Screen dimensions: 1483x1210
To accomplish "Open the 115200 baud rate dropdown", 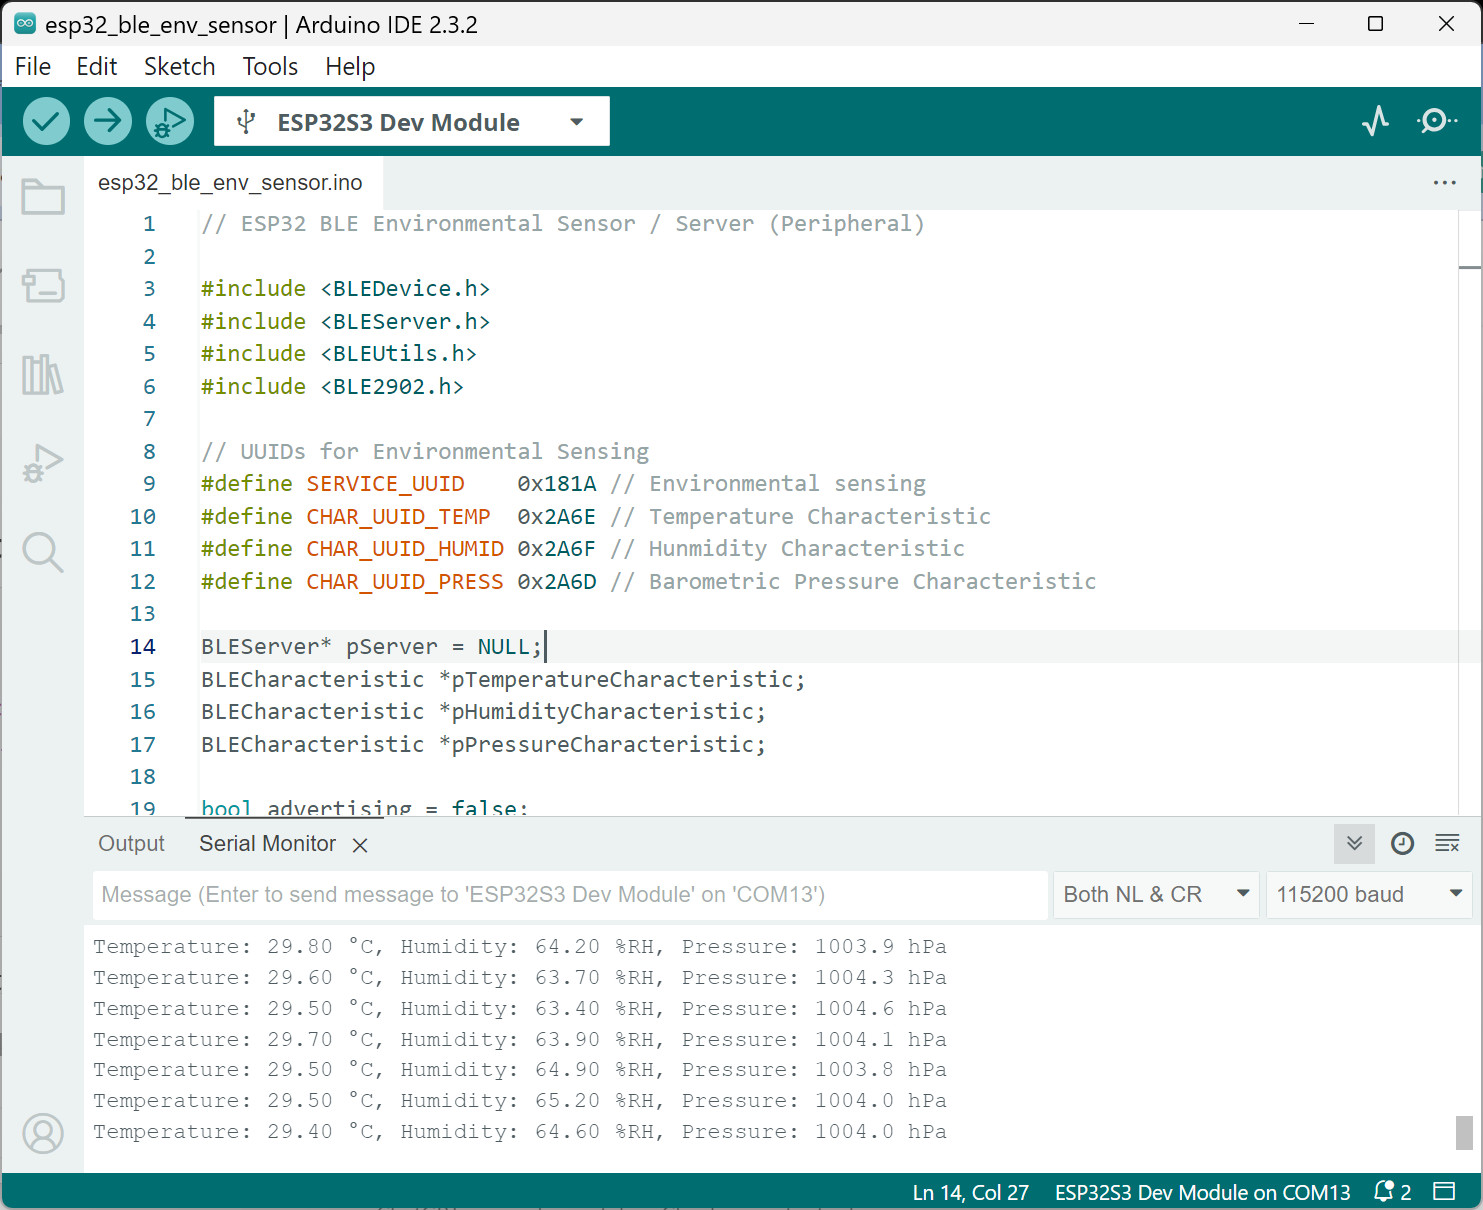I will [x=1369, y=895].
